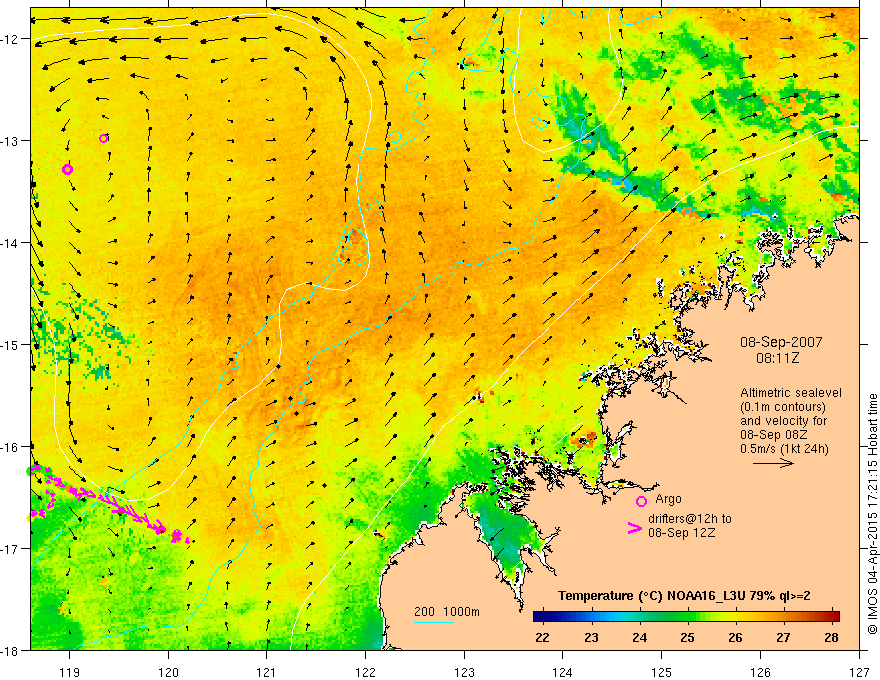Image resolution: width=880 pixels, height=680 pixels.
Task: Click the -17 latitude axis label
Action: click(11, 549)
